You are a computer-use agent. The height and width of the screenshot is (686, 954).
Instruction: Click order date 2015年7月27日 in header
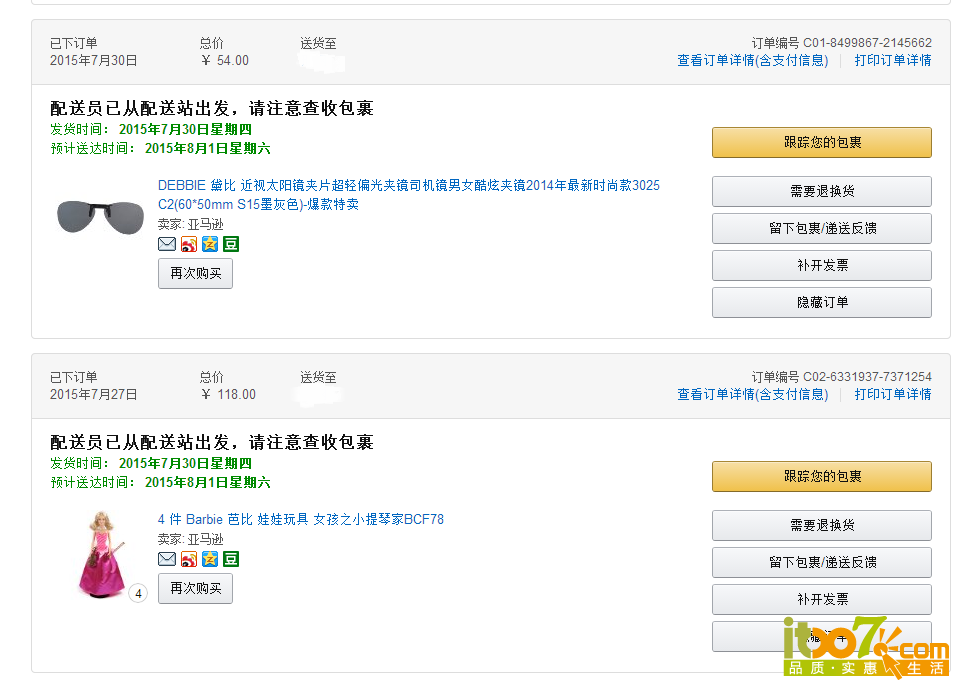93,394
